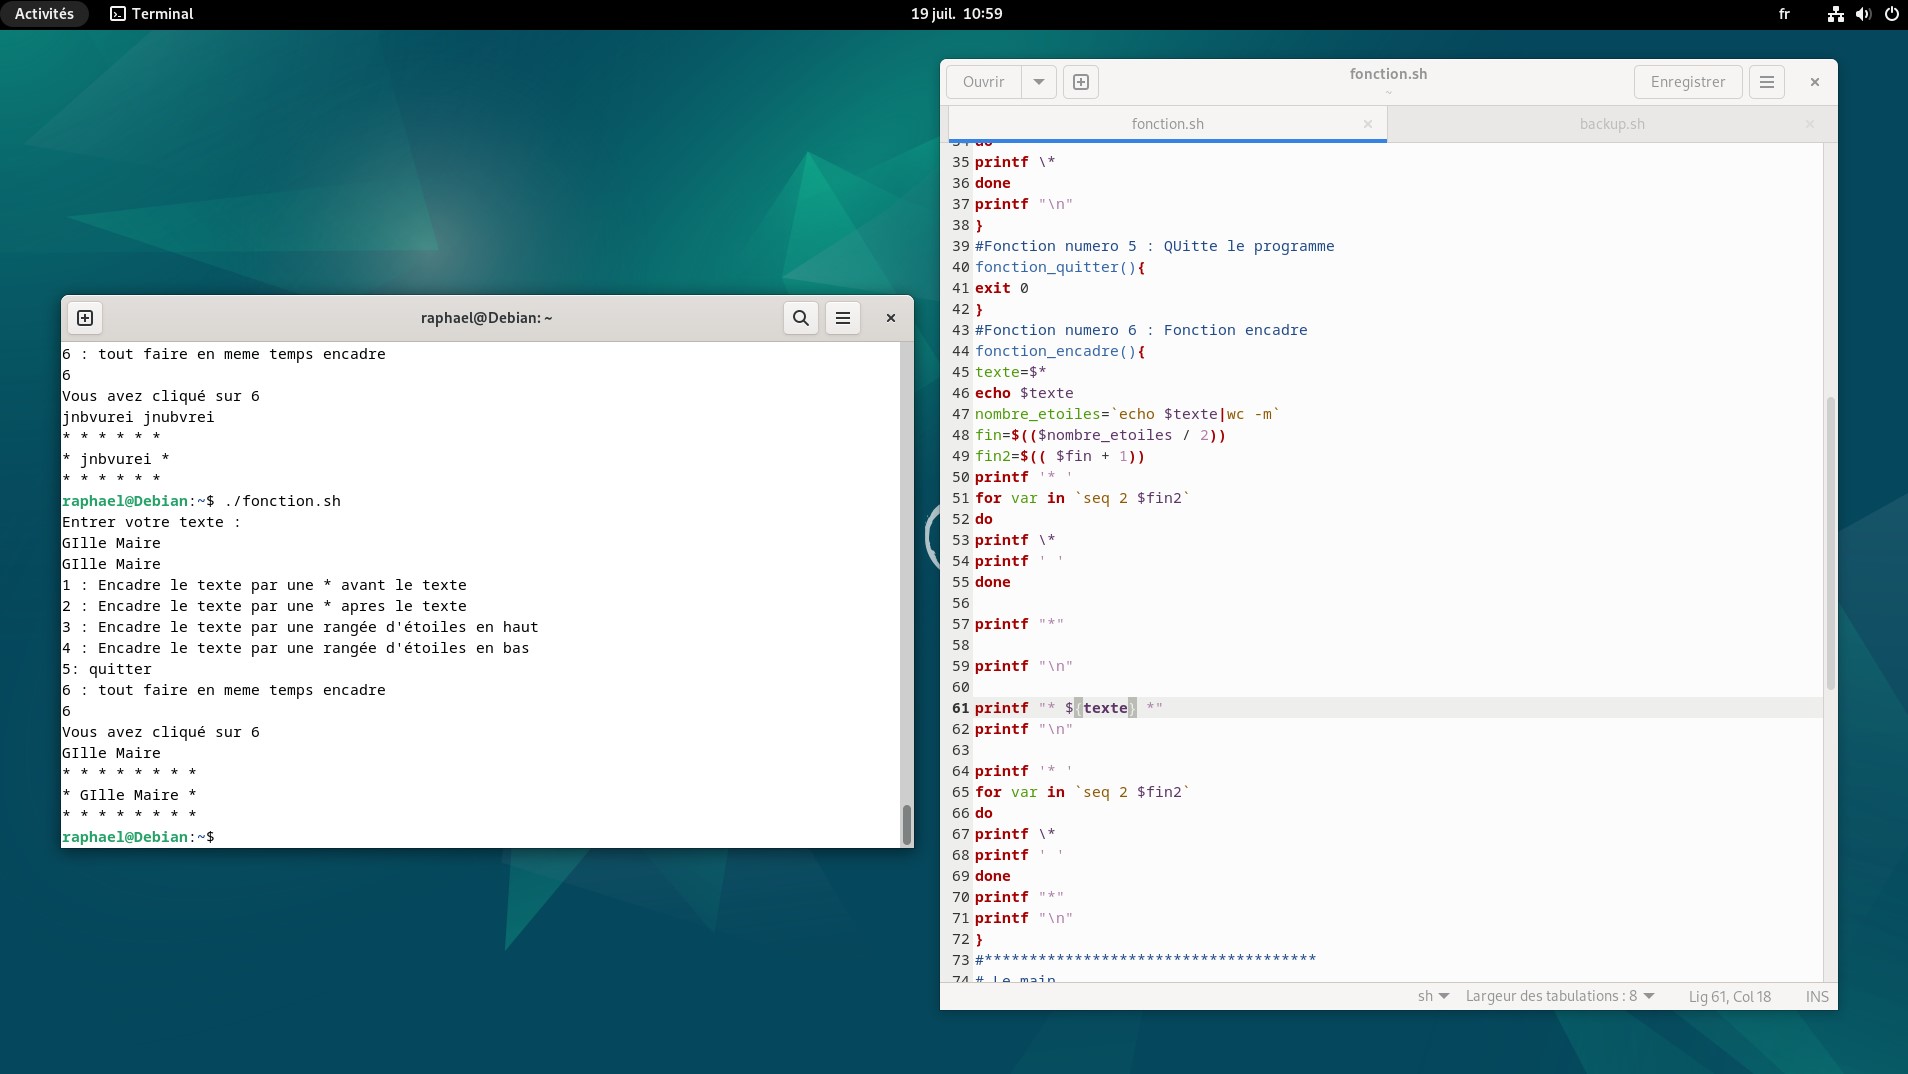Click the new terminal tab icon

coord(85,318)
